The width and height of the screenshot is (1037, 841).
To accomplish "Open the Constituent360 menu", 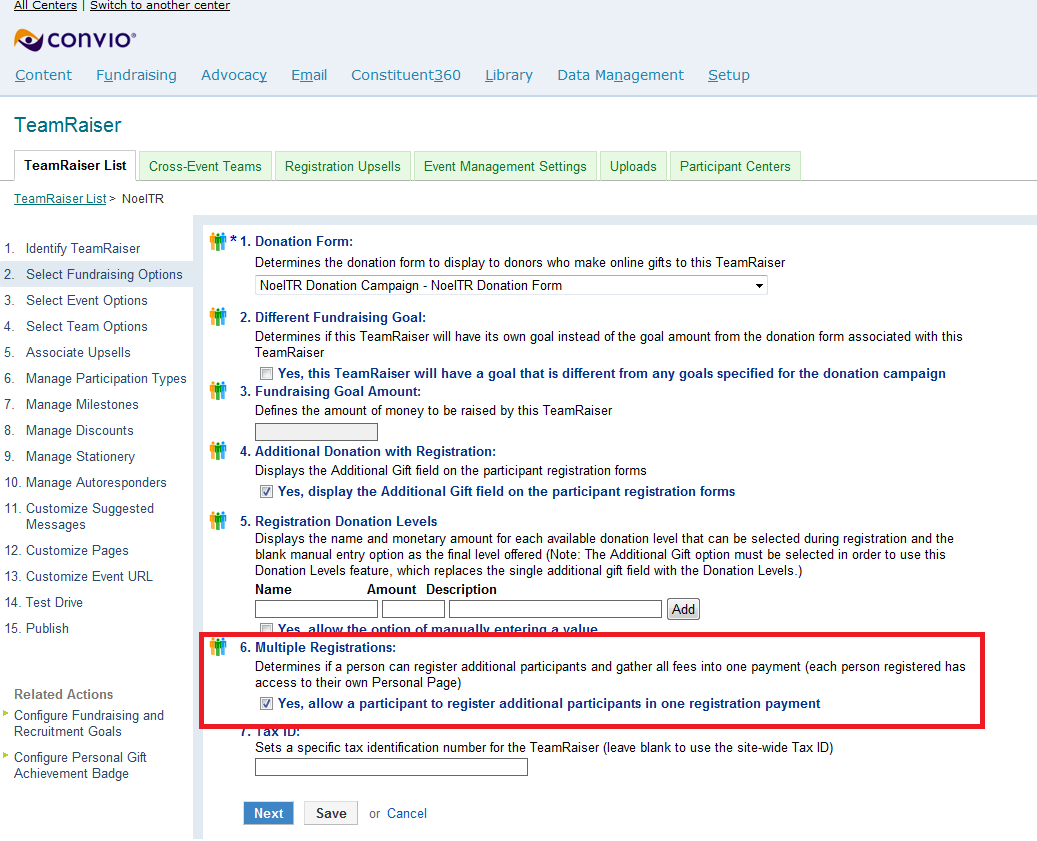I will pos(406,75).
